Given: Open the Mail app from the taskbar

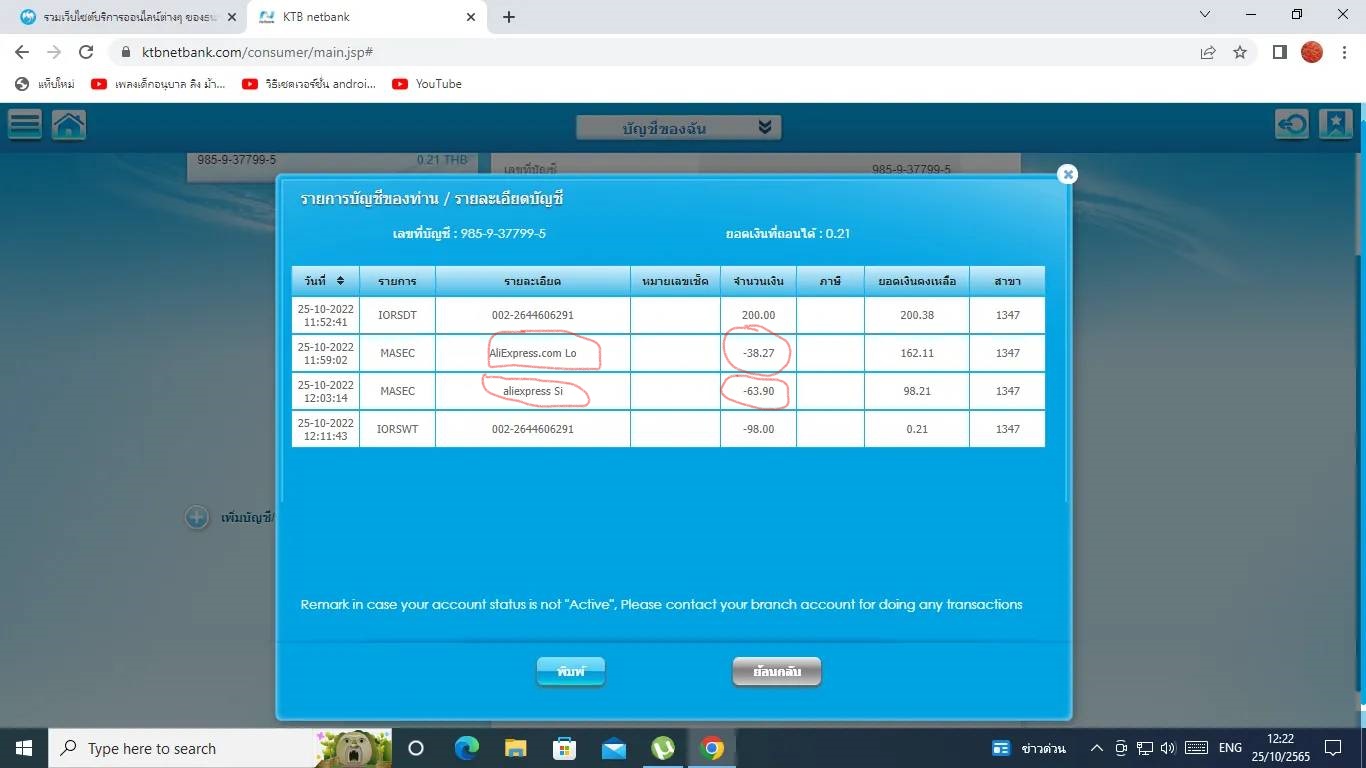Looking at the screenshot, I should tap(613, 748).
